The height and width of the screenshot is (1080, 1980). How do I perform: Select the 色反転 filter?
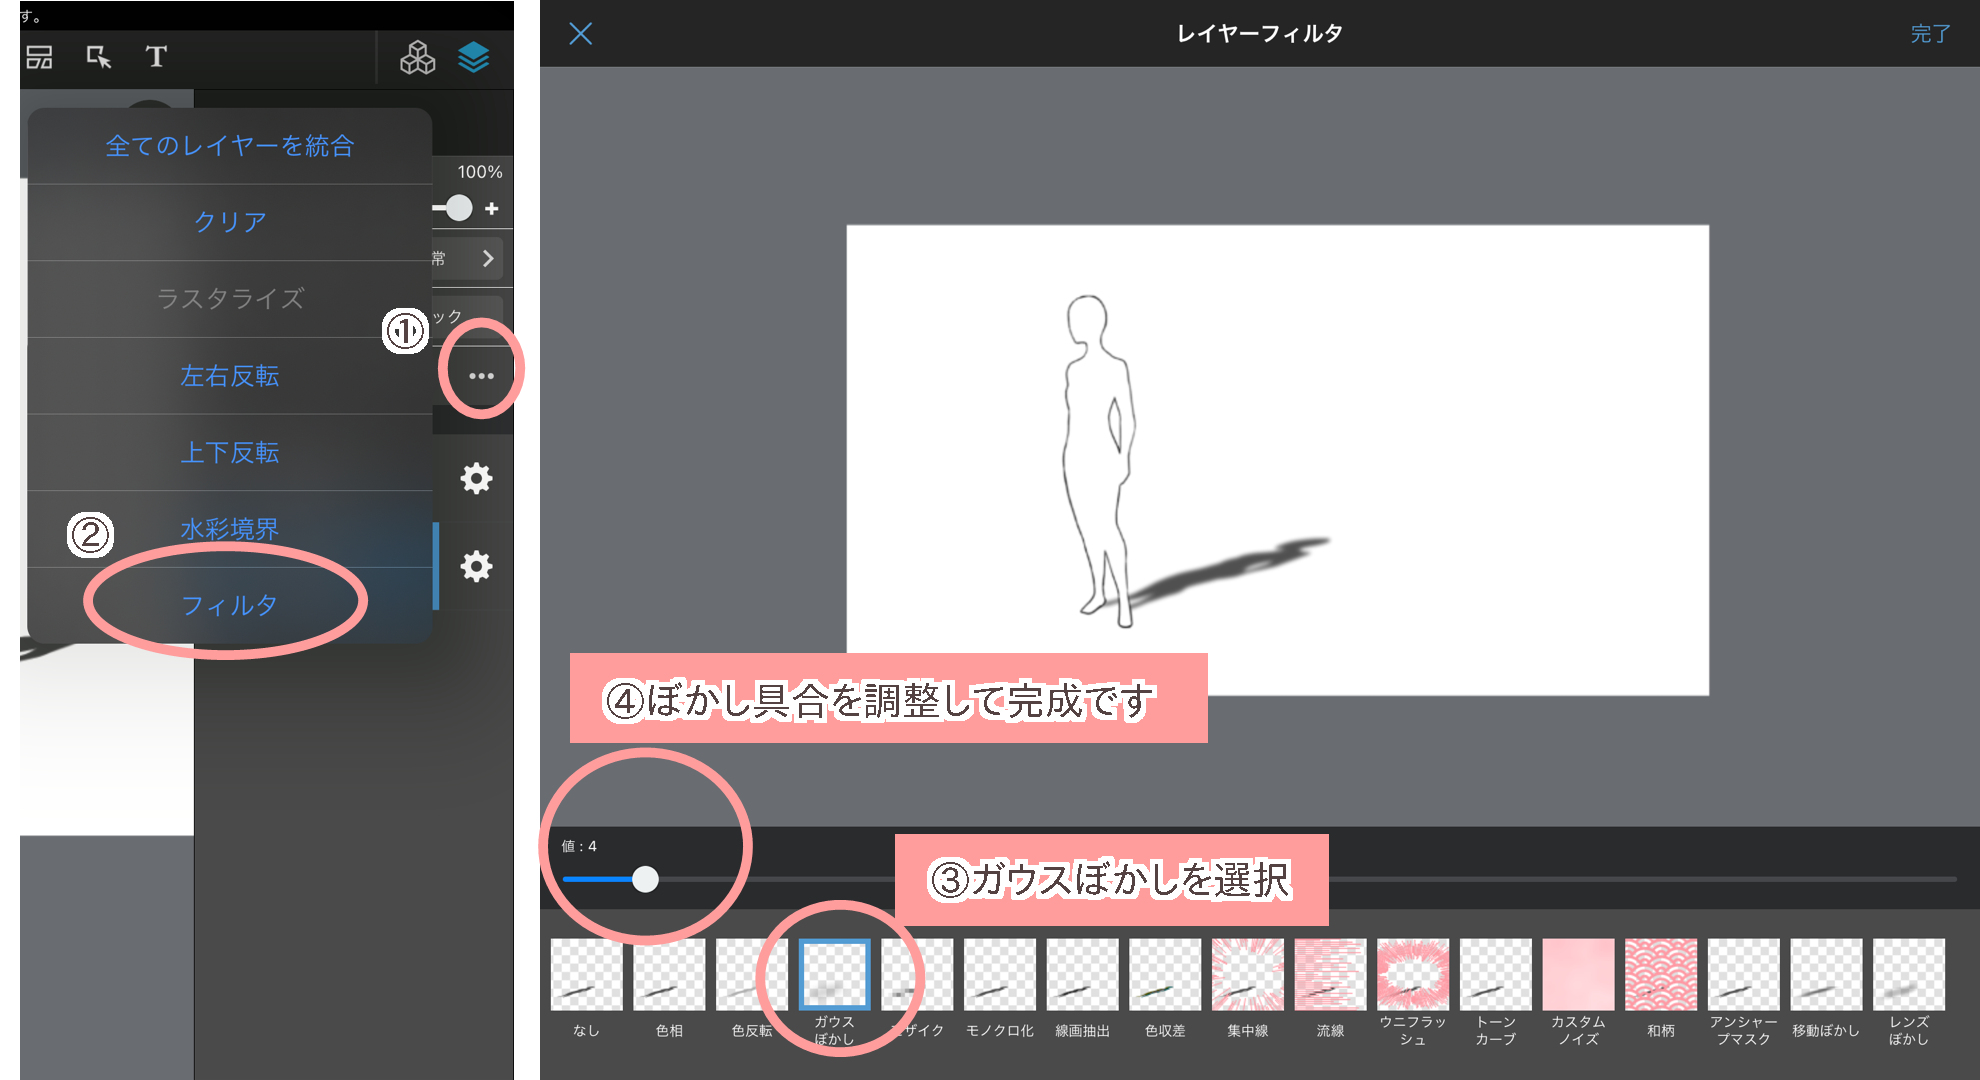click(x=751, y=974)
